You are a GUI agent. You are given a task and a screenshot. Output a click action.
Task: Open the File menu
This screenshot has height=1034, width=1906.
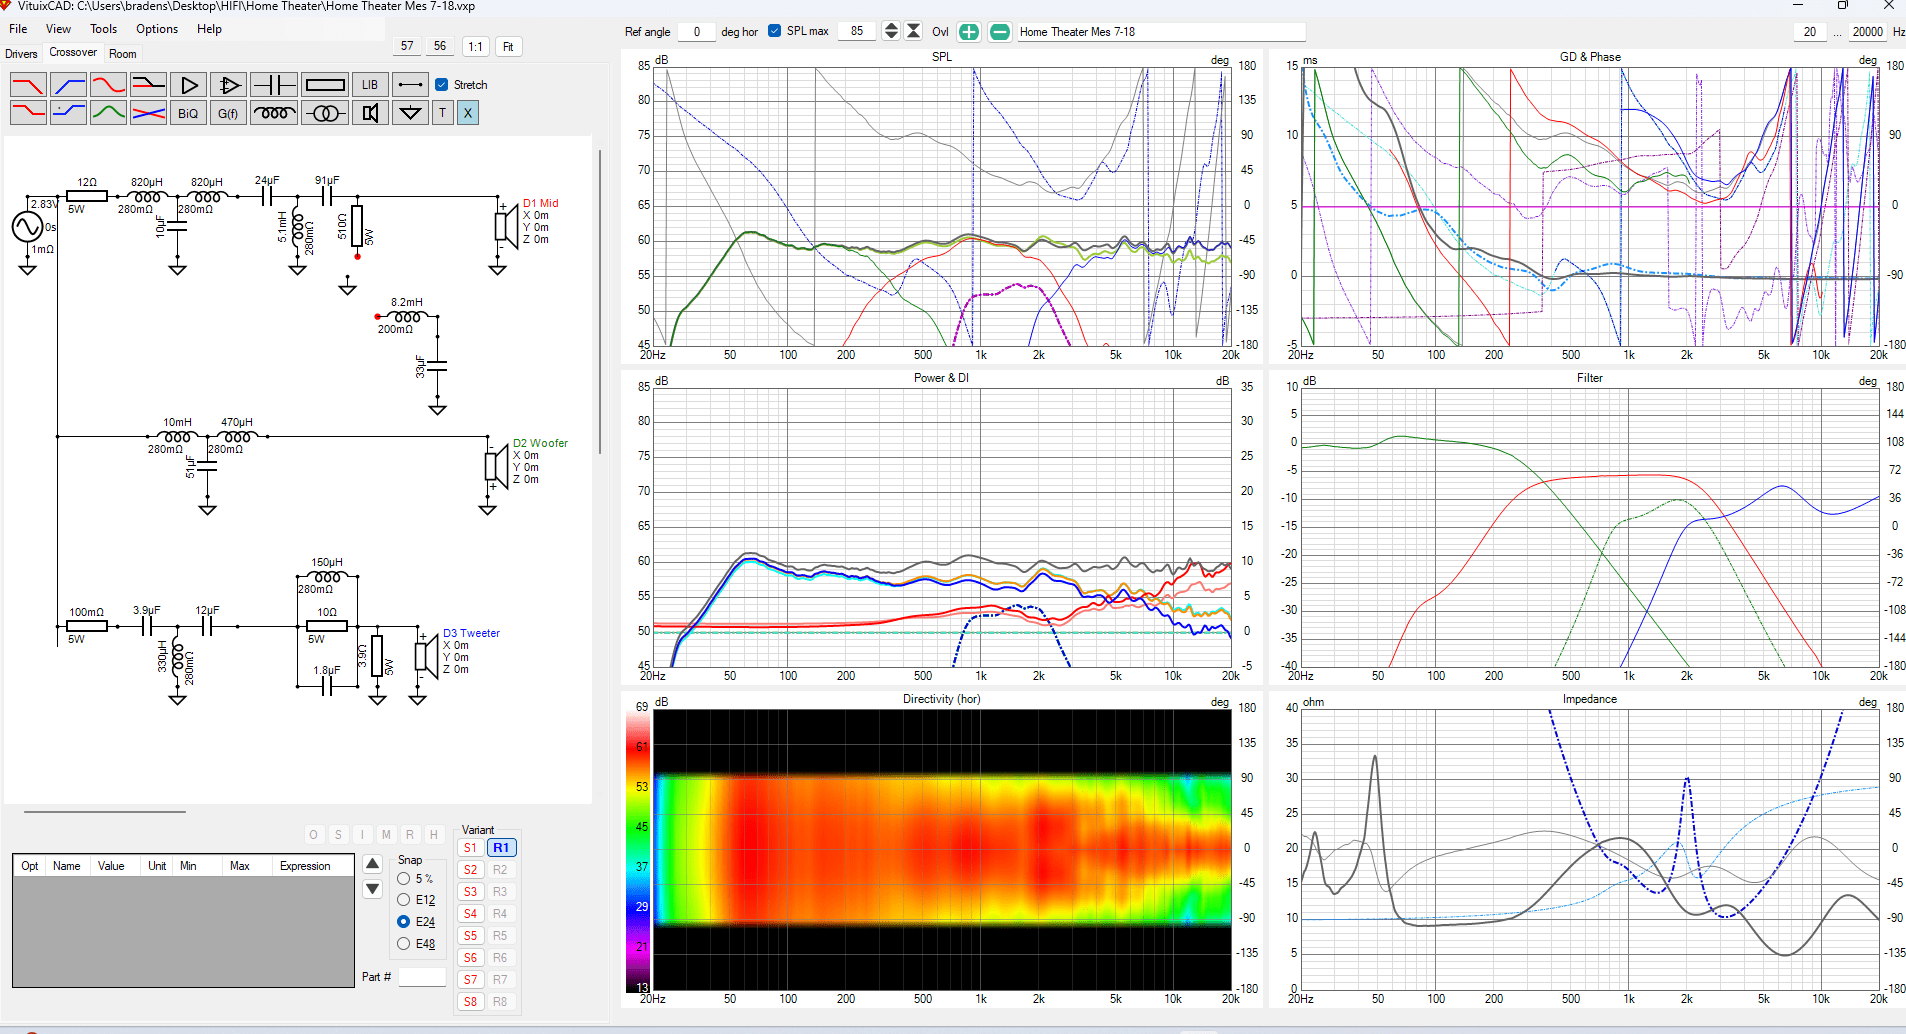pos(18,29)
